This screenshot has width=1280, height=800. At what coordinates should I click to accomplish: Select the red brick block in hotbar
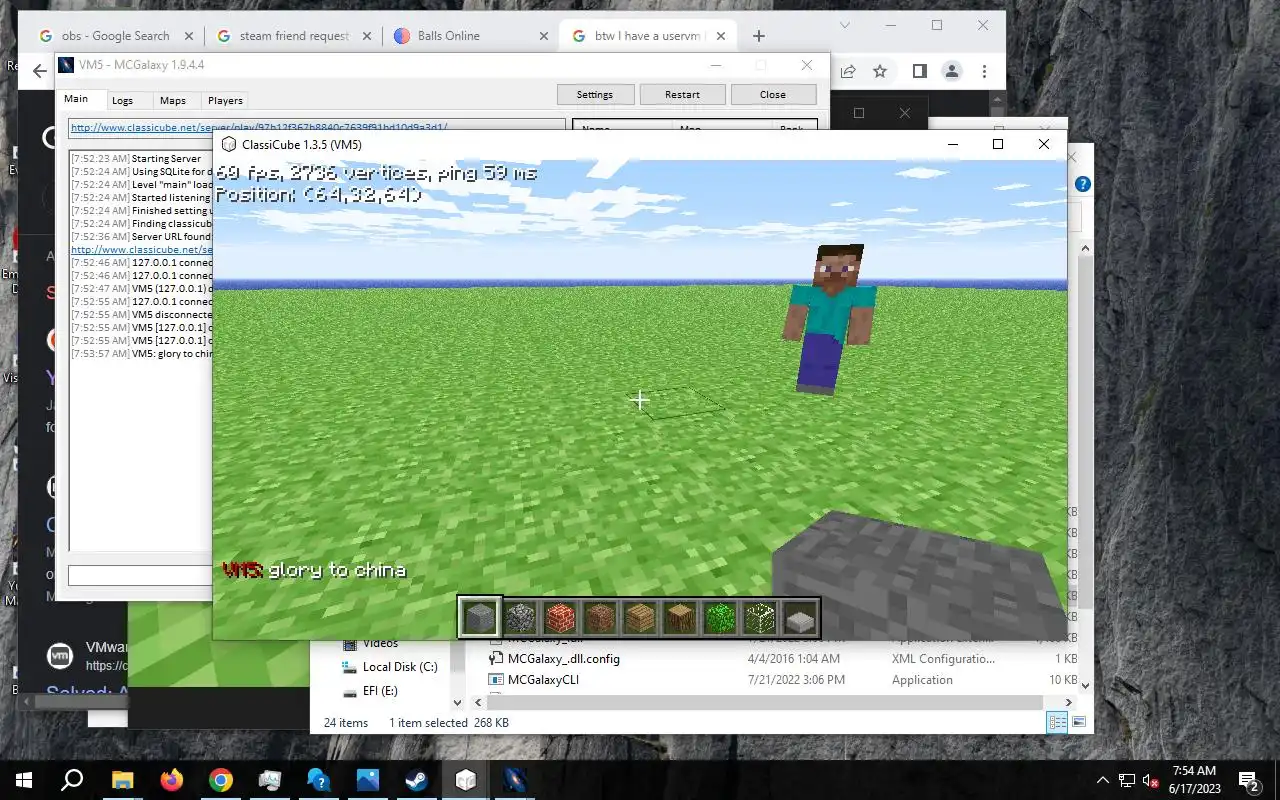pos(560,617)
